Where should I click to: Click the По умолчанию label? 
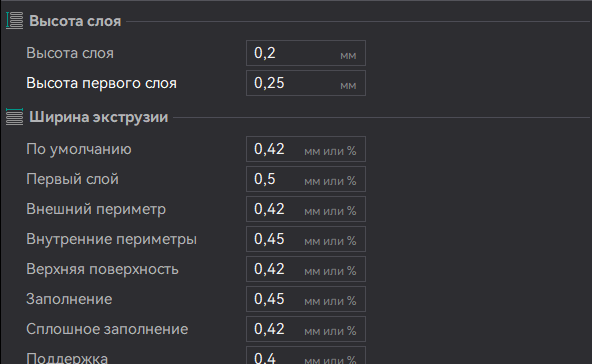tap(79, 149)
